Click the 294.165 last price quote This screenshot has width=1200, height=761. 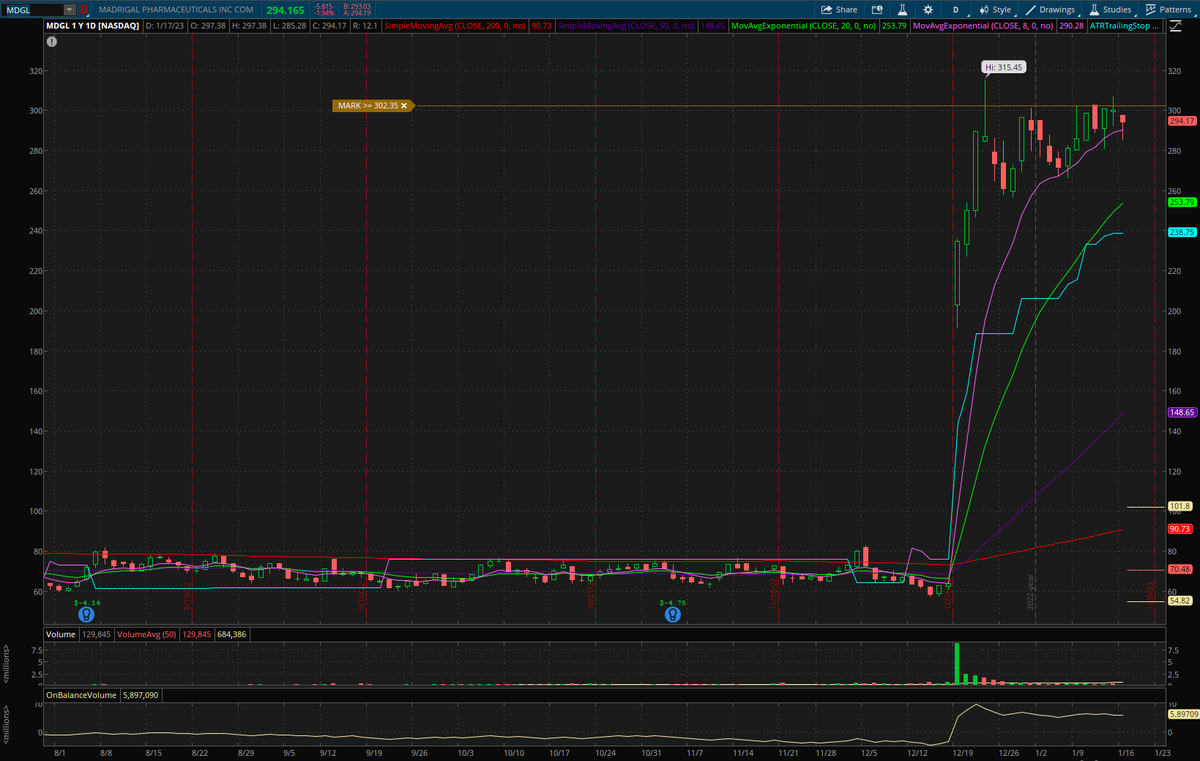[285, 10]
